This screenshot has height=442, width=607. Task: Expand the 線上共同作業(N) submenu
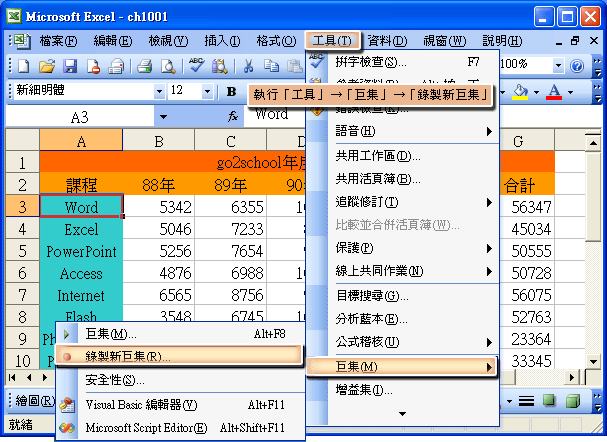point(402,271)
